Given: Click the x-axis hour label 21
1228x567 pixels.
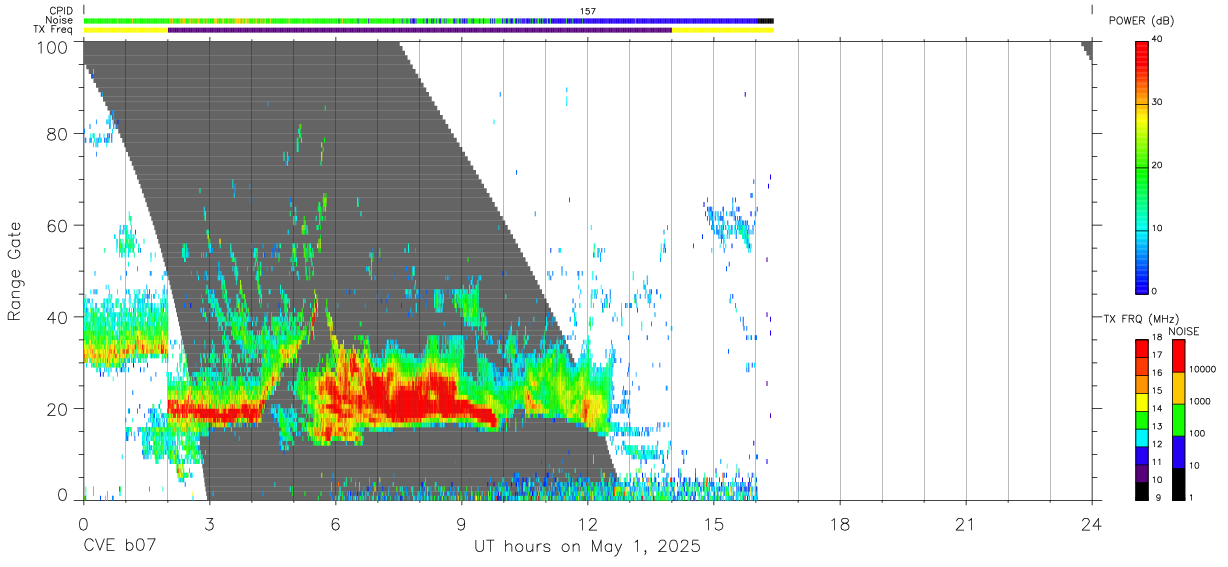Looking at the screenshot, I should coord(965,524).
